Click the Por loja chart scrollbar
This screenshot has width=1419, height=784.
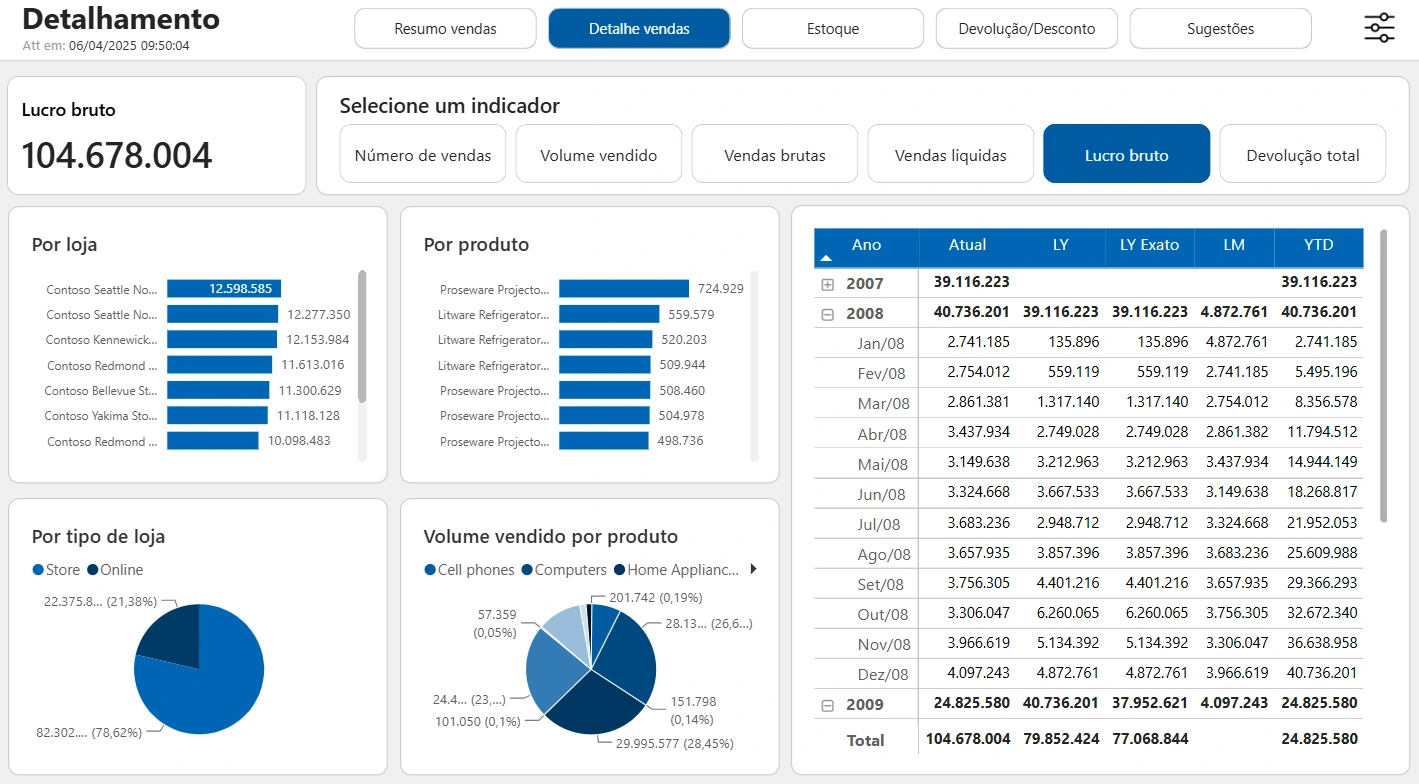(x=362, y=337)
